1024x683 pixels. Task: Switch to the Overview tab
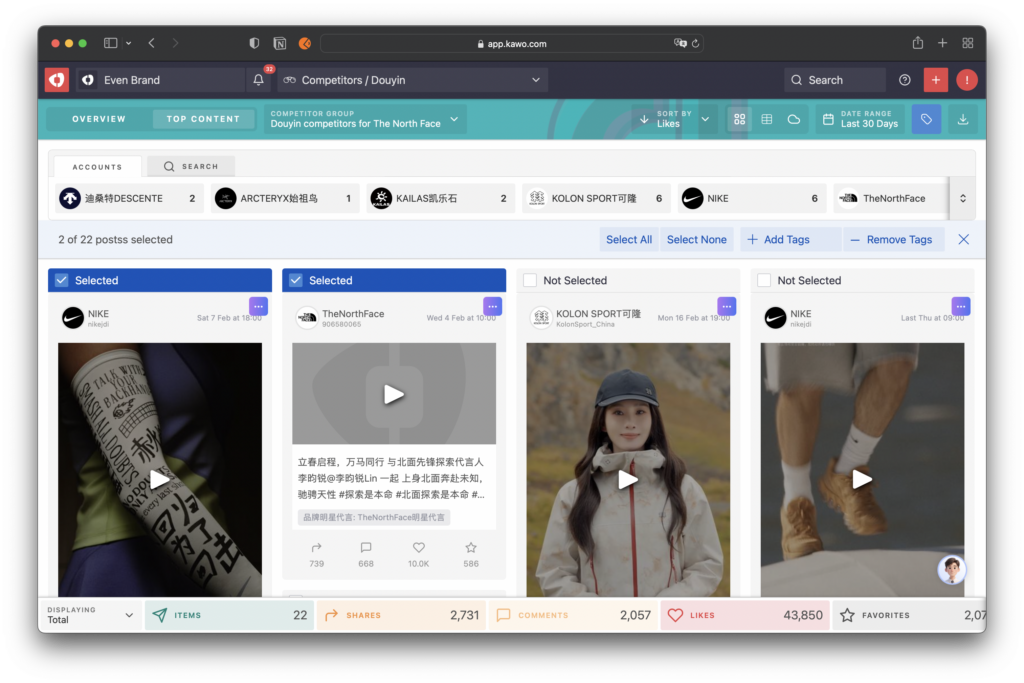tap(99, 119)
